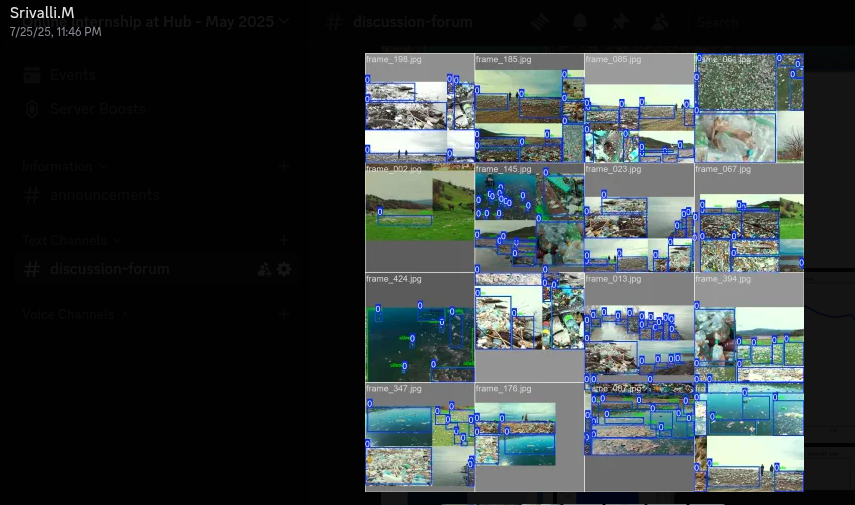The image size is (855, 505).
Task: Toggle the member list icon
Action: [x=660, y=22]
